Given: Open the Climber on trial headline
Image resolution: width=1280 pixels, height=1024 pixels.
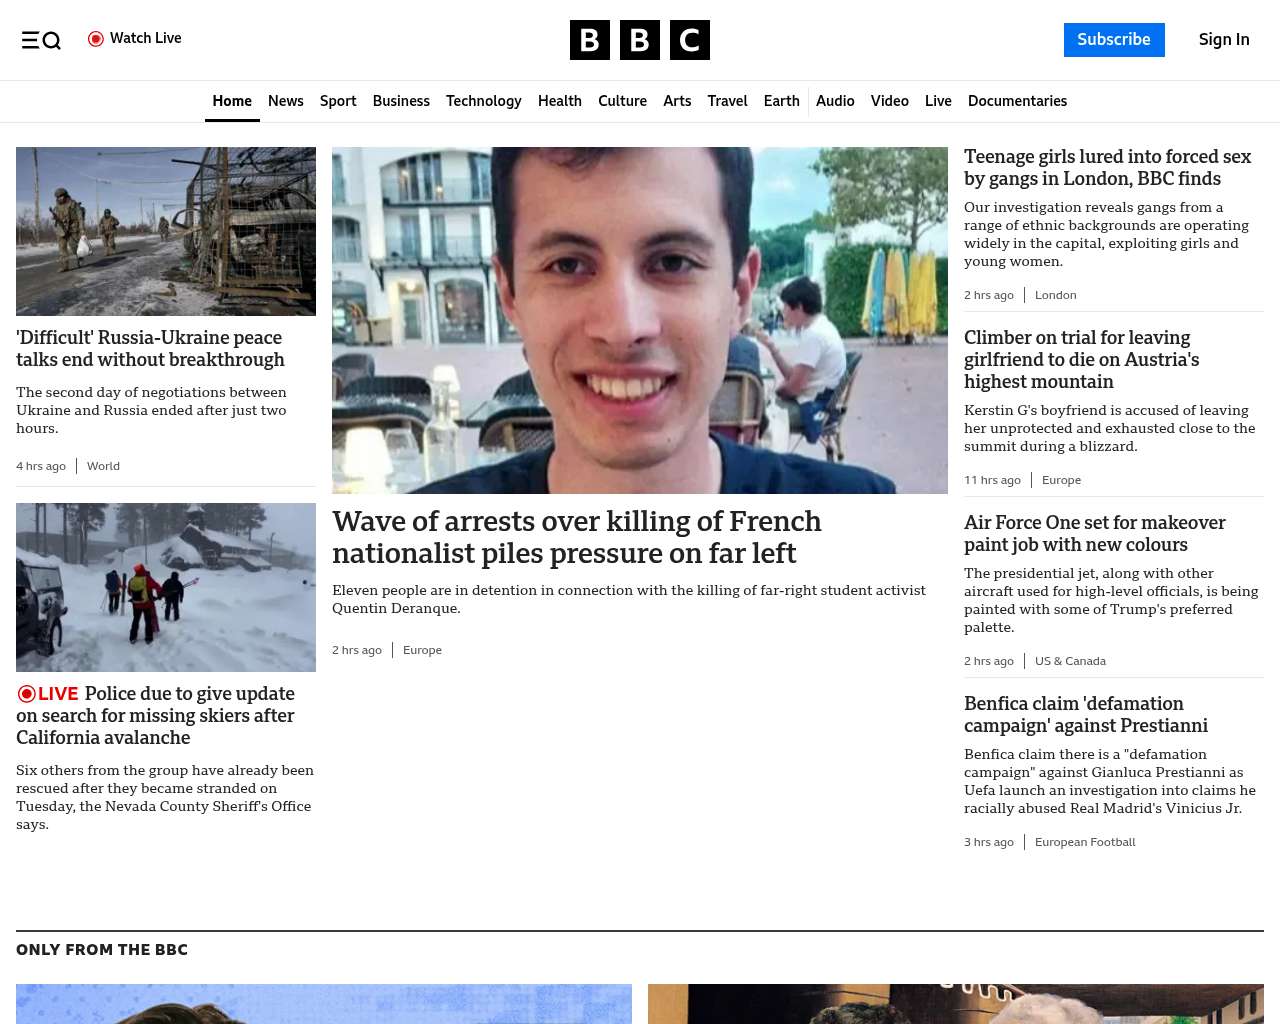Looking at the screenshot, I should (x=1081, y=359).
